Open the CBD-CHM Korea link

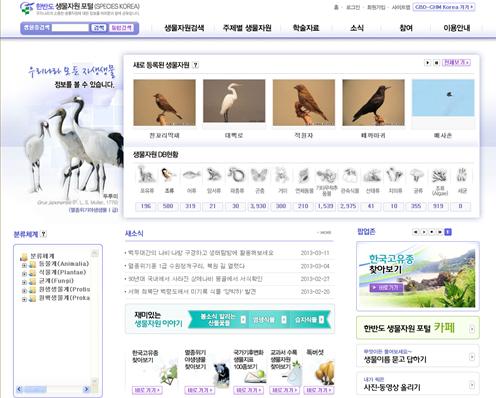pos(444,7)
